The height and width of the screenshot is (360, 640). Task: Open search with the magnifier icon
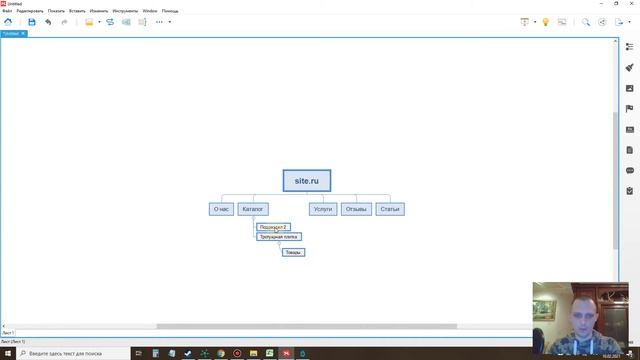(x=586, y=22)
